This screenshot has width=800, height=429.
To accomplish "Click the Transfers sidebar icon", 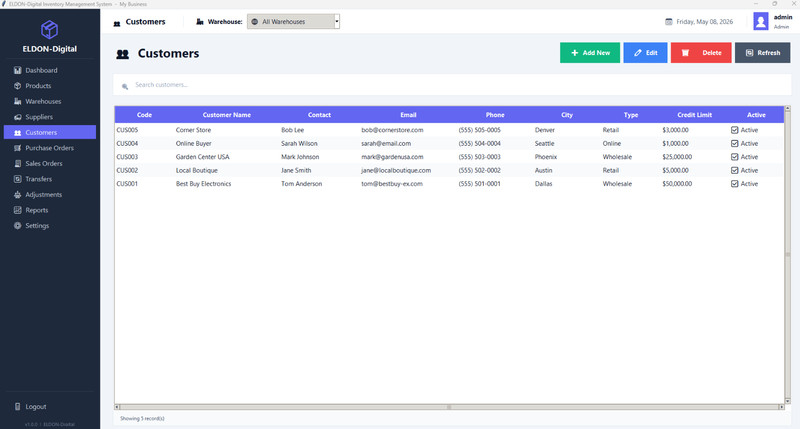I will [x=17, y=179].
